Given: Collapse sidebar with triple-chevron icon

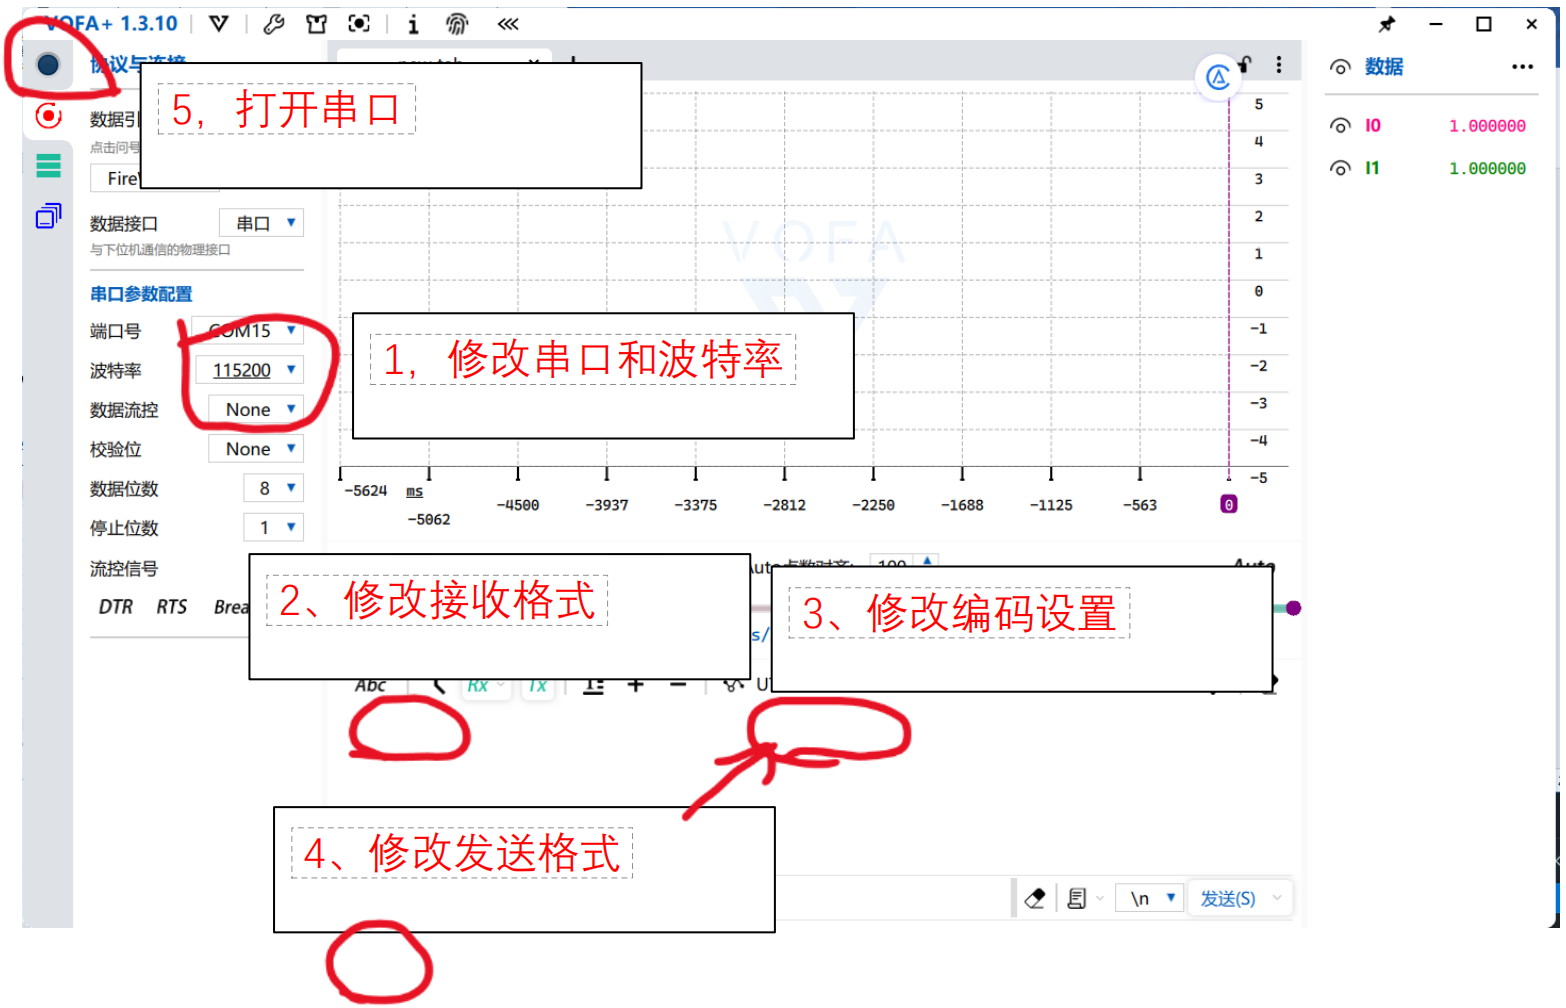Looking at the screenshot, I should pos(508,24).
